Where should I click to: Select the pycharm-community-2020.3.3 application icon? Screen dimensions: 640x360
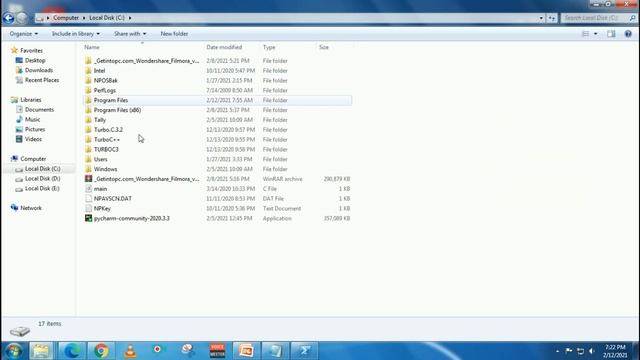pyautogui.click(x=88, y=218)
